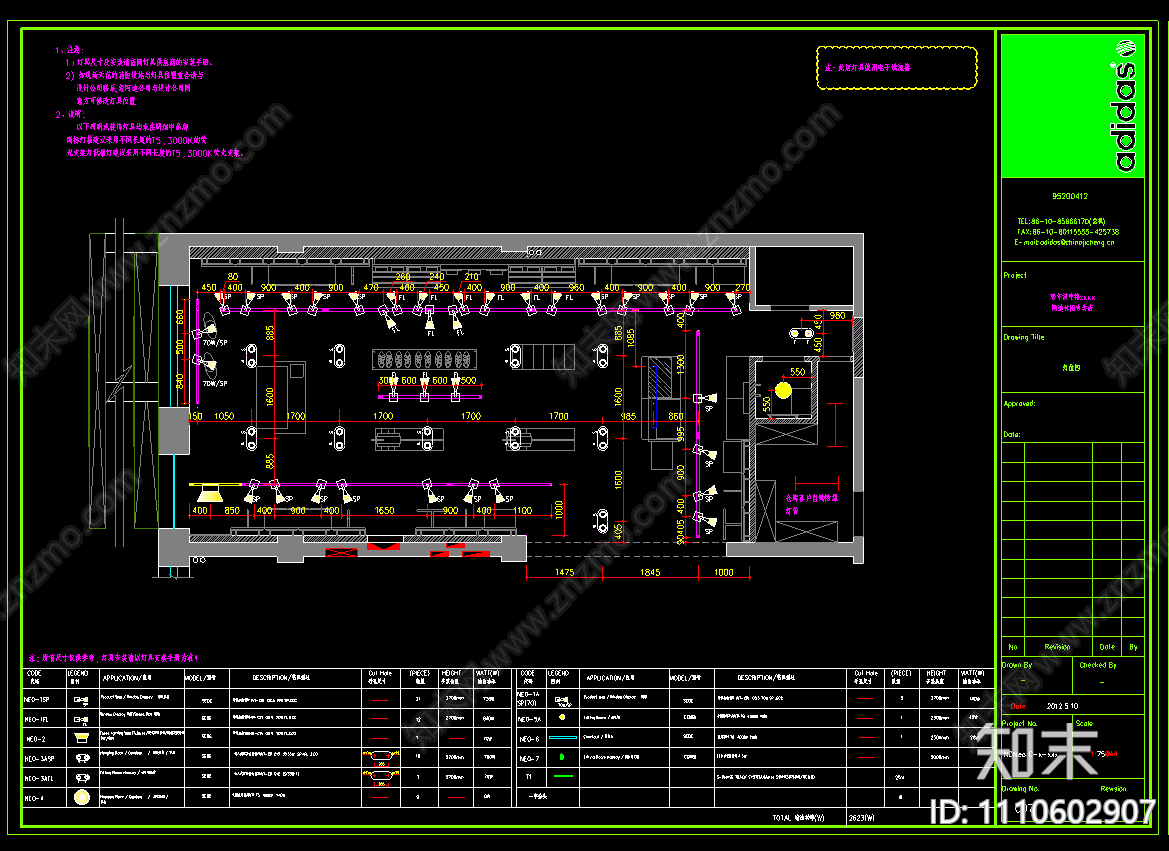The image size is (1169, 851).
Task: Click the NEO-3ASP cut hole diagram
Action: coord(380,757)
